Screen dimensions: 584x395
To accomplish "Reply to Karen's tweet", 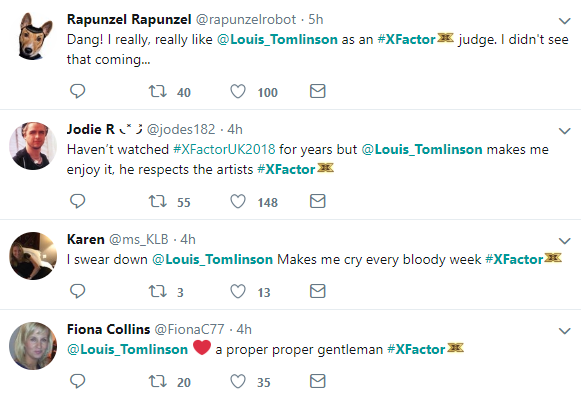I will point(77,291).
